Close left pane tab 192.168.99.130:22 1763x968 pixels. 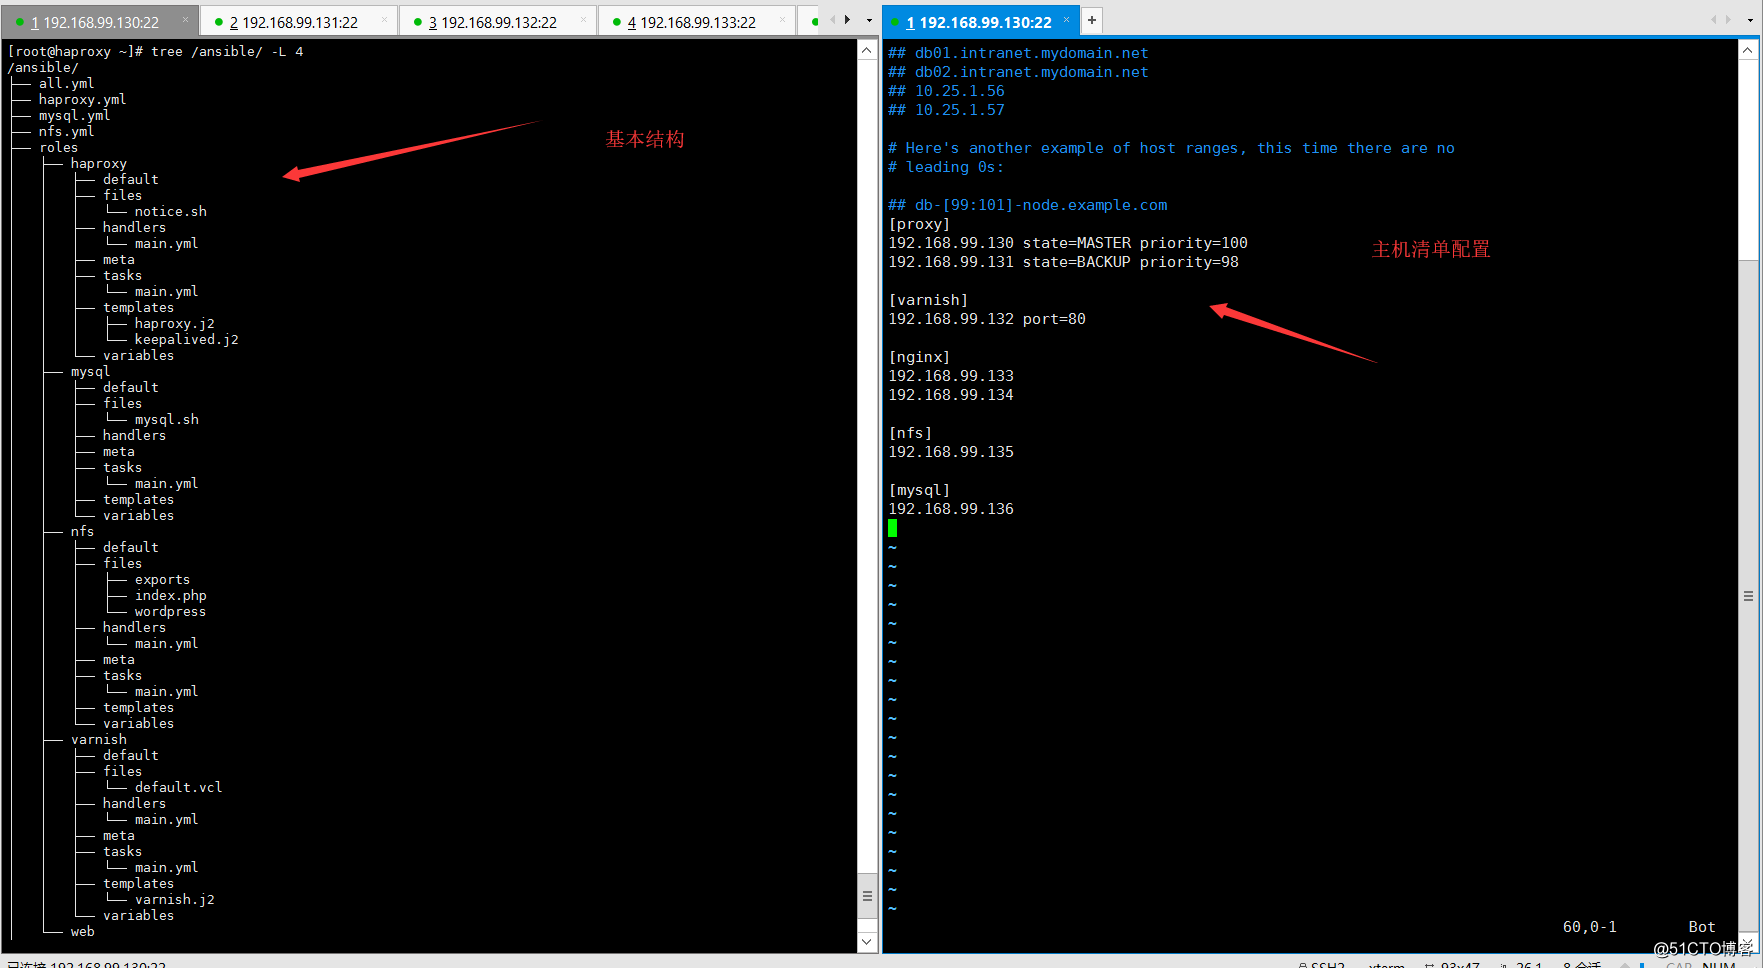click(x=185, y=20)
